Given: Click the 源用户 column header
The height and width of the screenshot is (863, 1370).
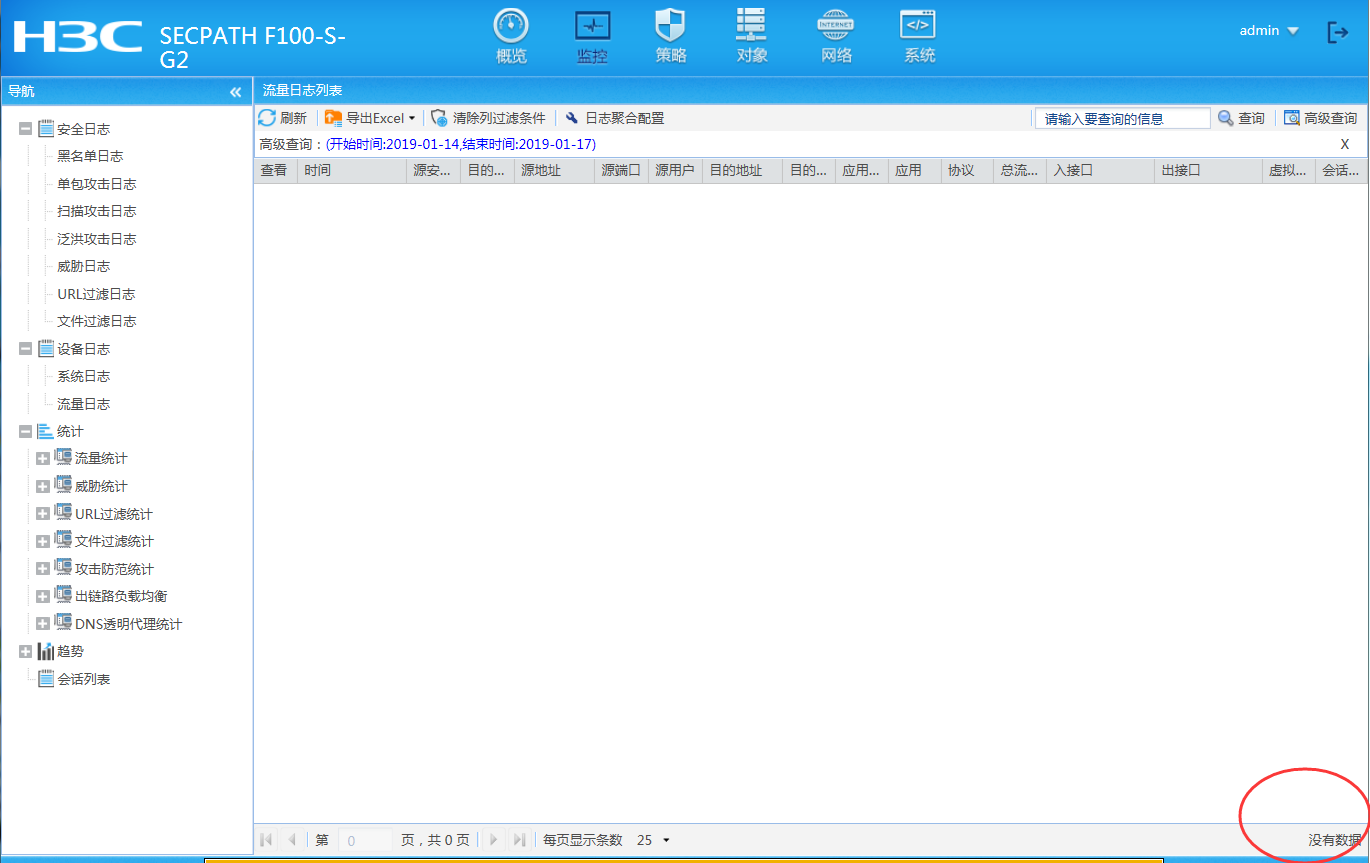Looking at the screenshot, I should pyautogui.click(x=675, y=171).
